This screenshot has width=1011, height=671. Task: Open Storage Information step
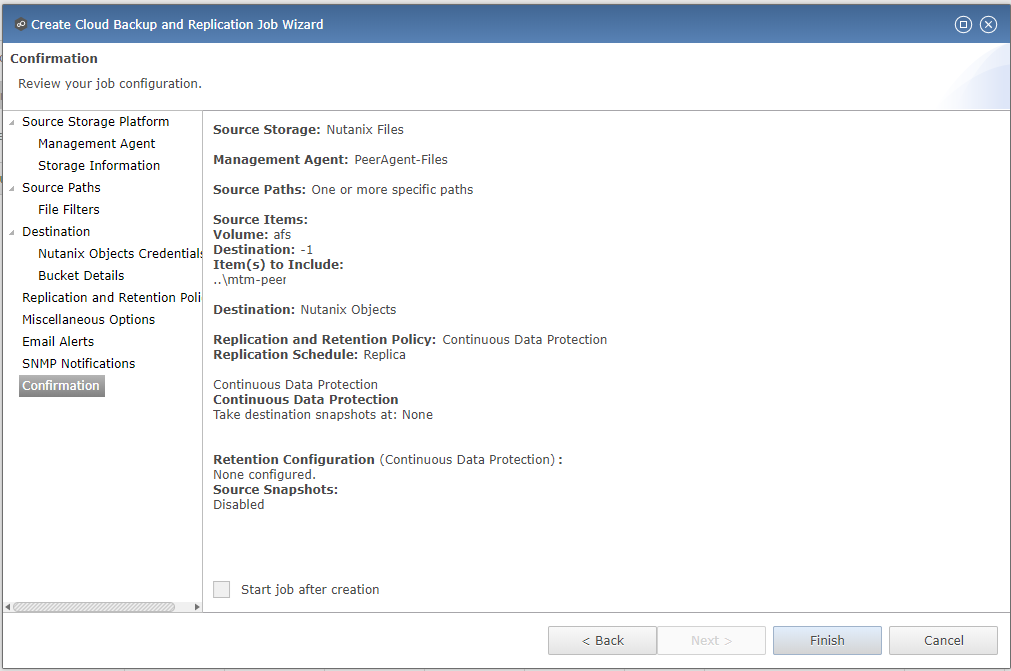click(x=99, y=166)
